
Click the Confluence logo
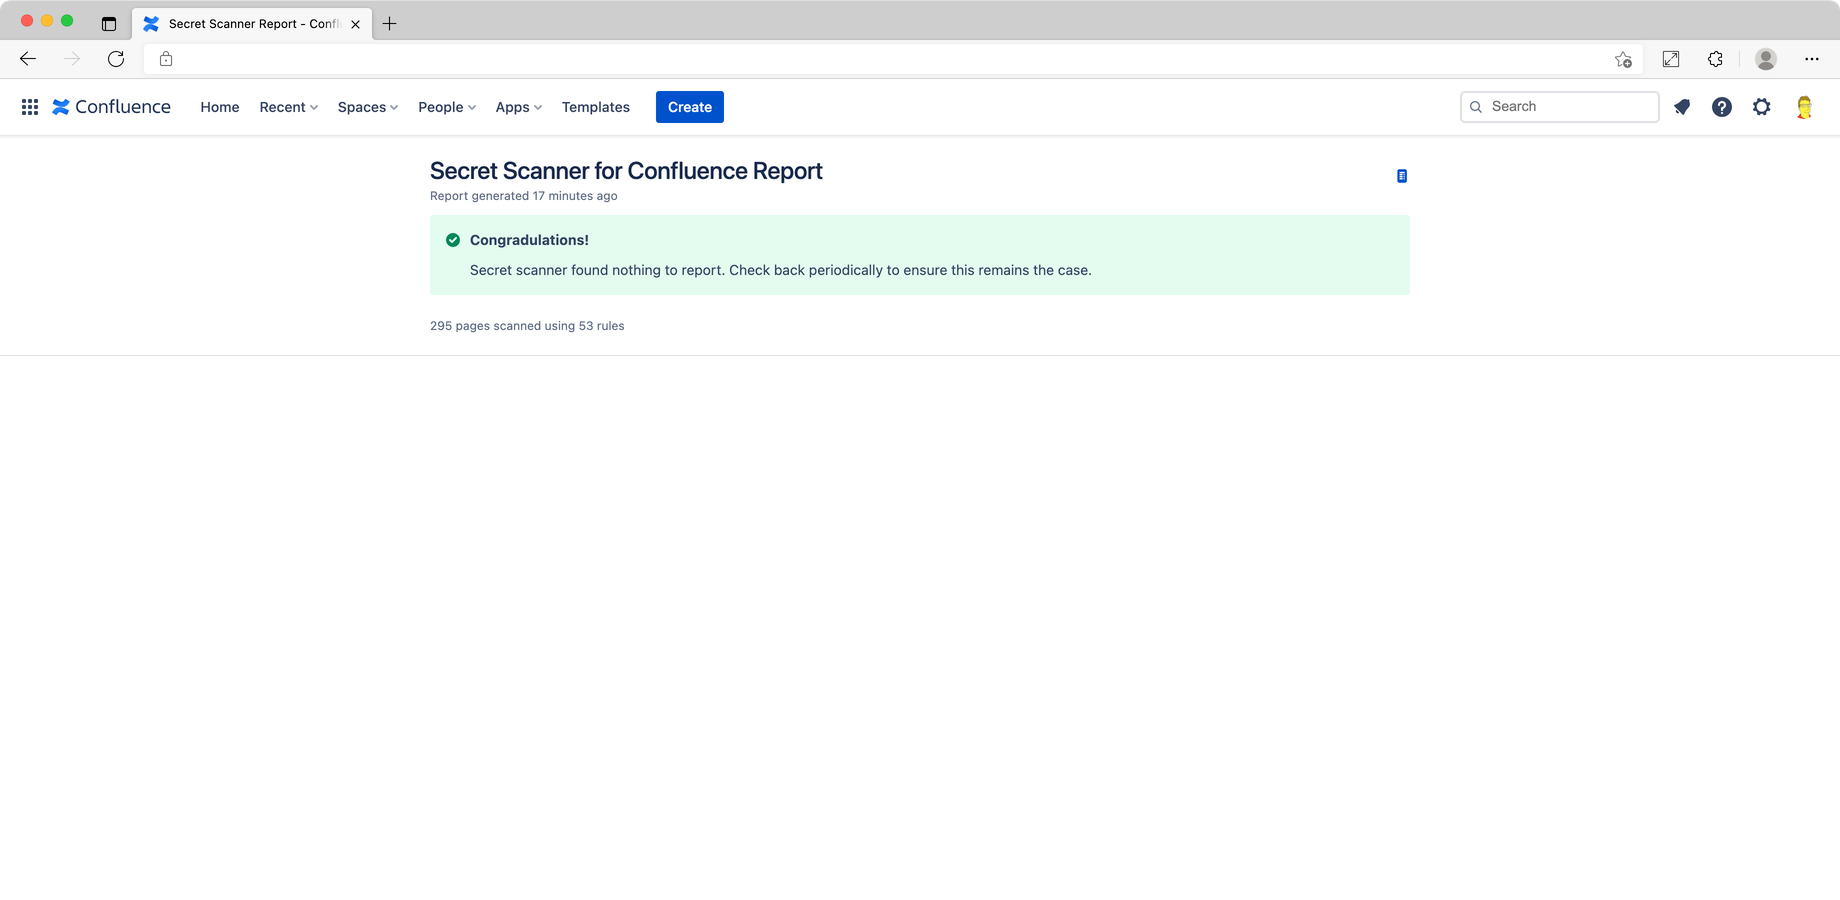click(x=111, y=107)
